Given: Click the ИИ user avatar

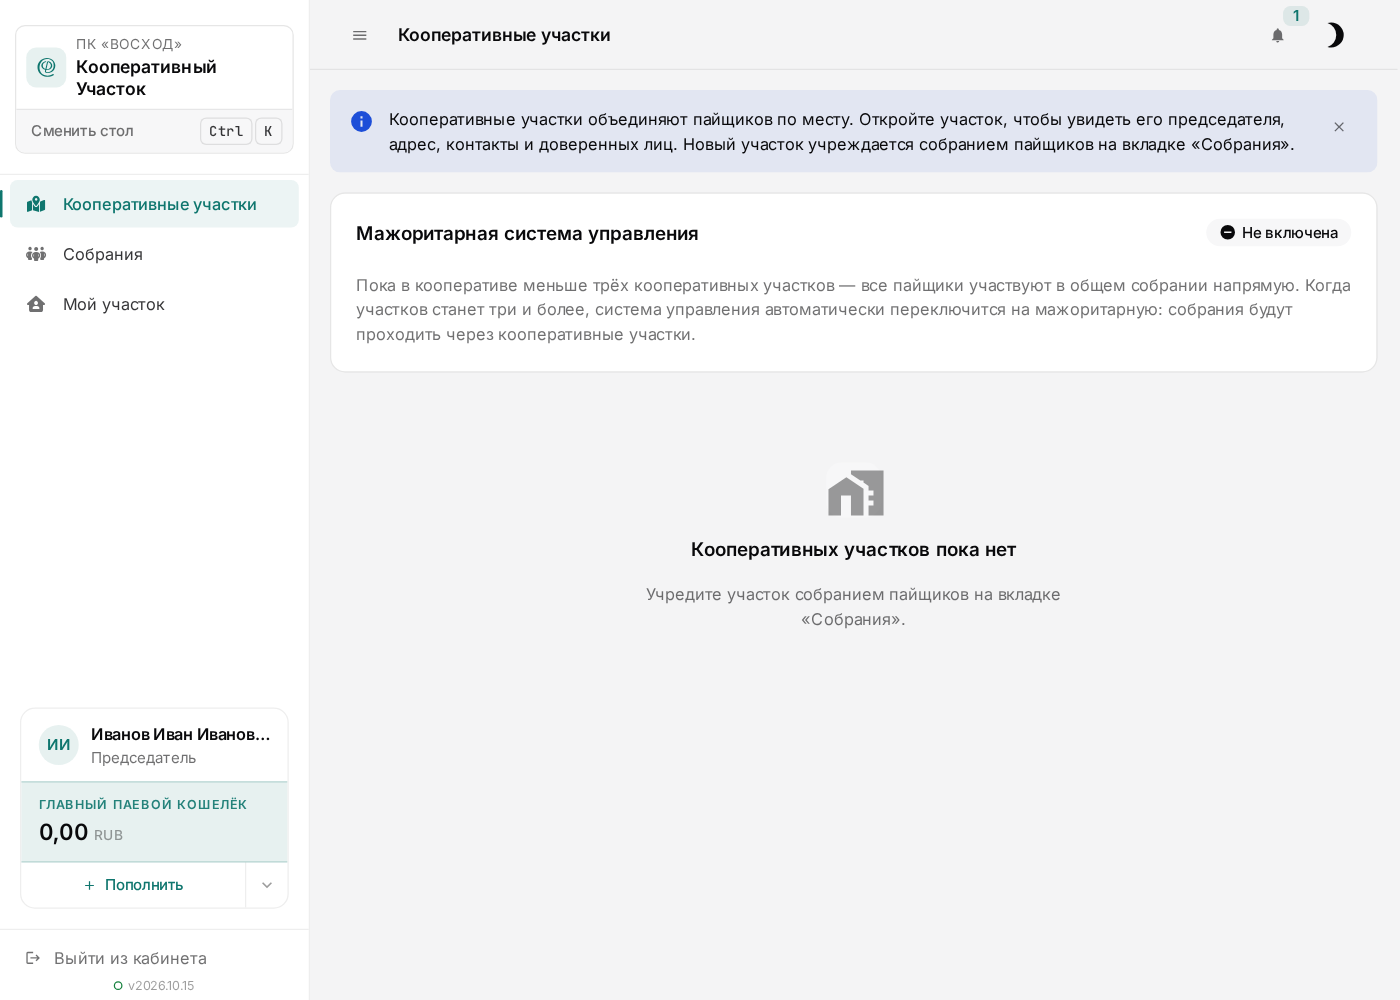Looking at the screenshot, I should click(59, 745).
